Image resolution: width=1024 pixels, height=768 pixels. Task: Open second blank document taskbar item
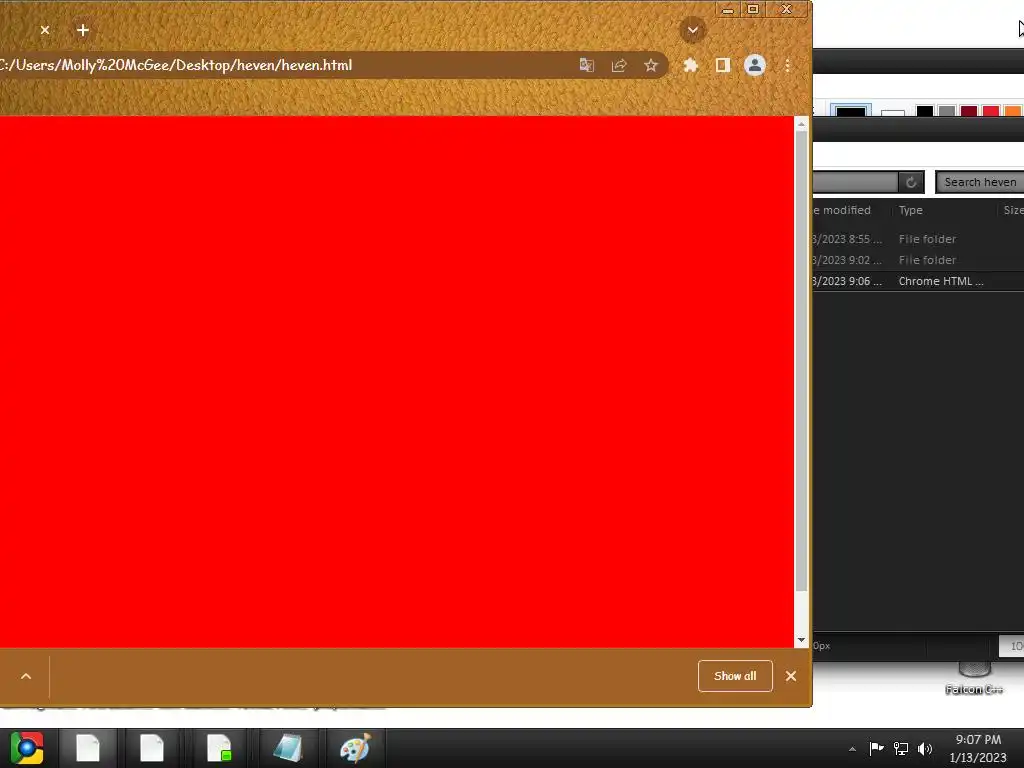click(152, 748)
